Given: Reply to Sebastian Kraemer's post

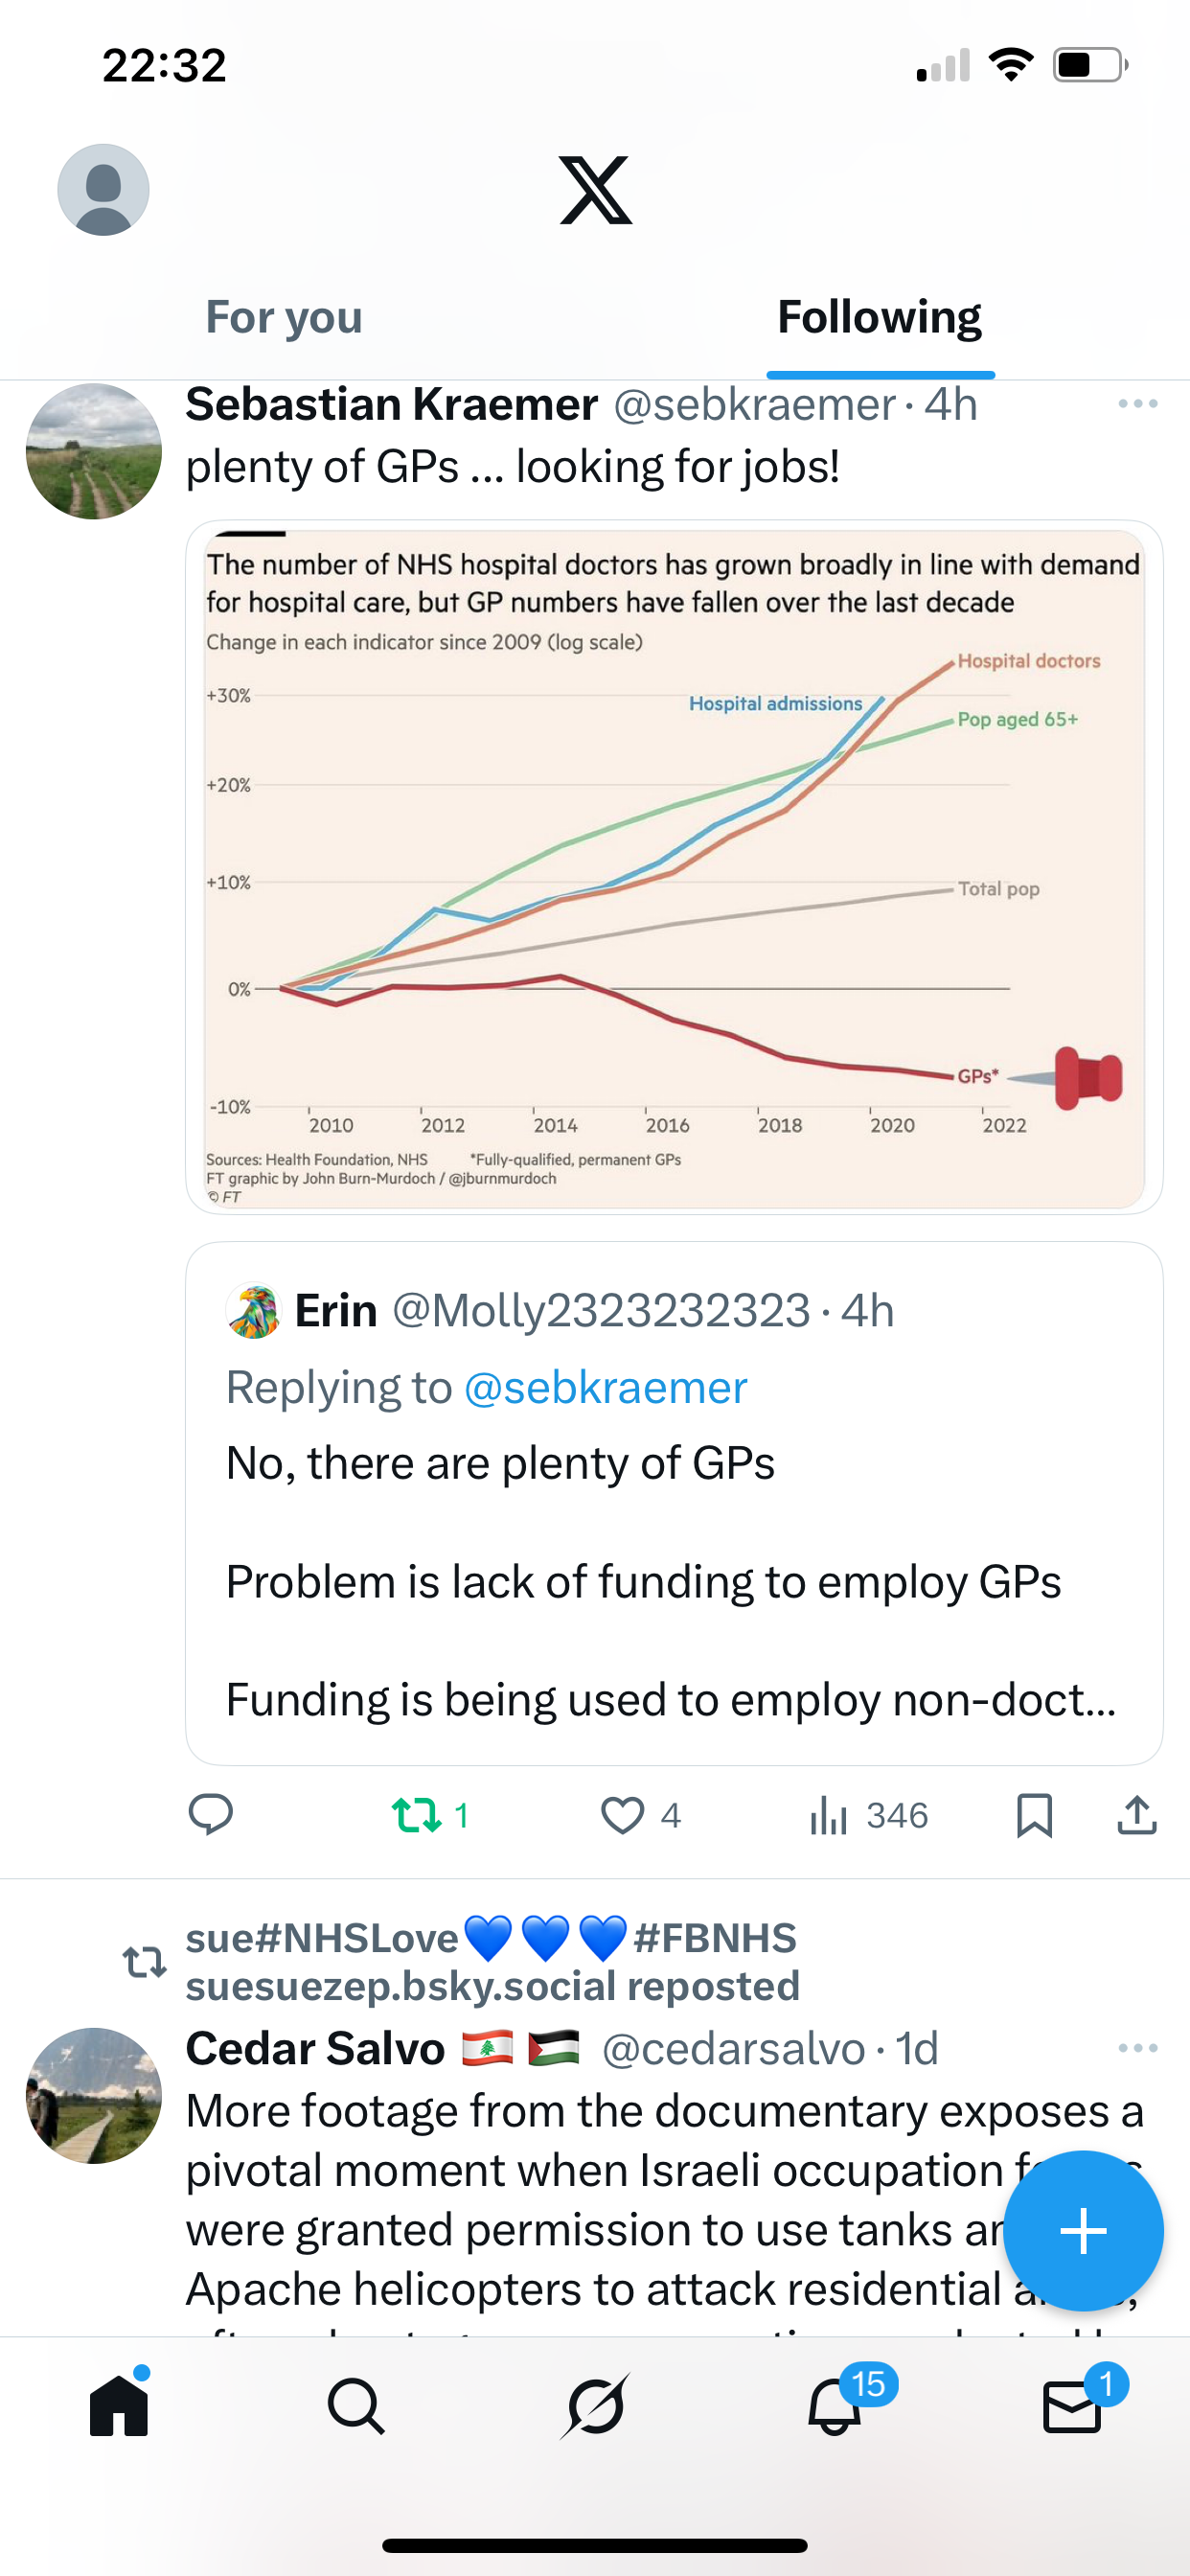Looking at the screenshot, I should pos(211,1814).
